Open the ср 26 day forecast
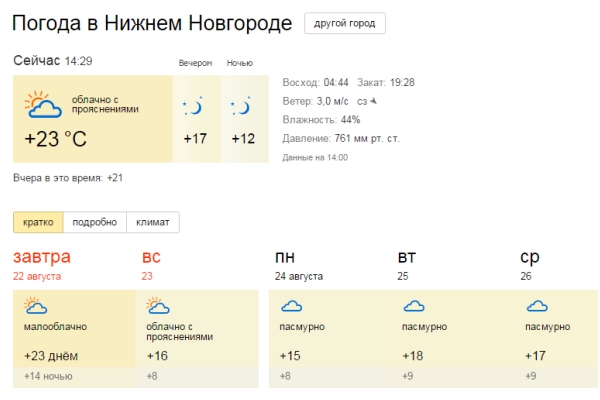This screenshot has height=400, width=600. click(530, 265)
